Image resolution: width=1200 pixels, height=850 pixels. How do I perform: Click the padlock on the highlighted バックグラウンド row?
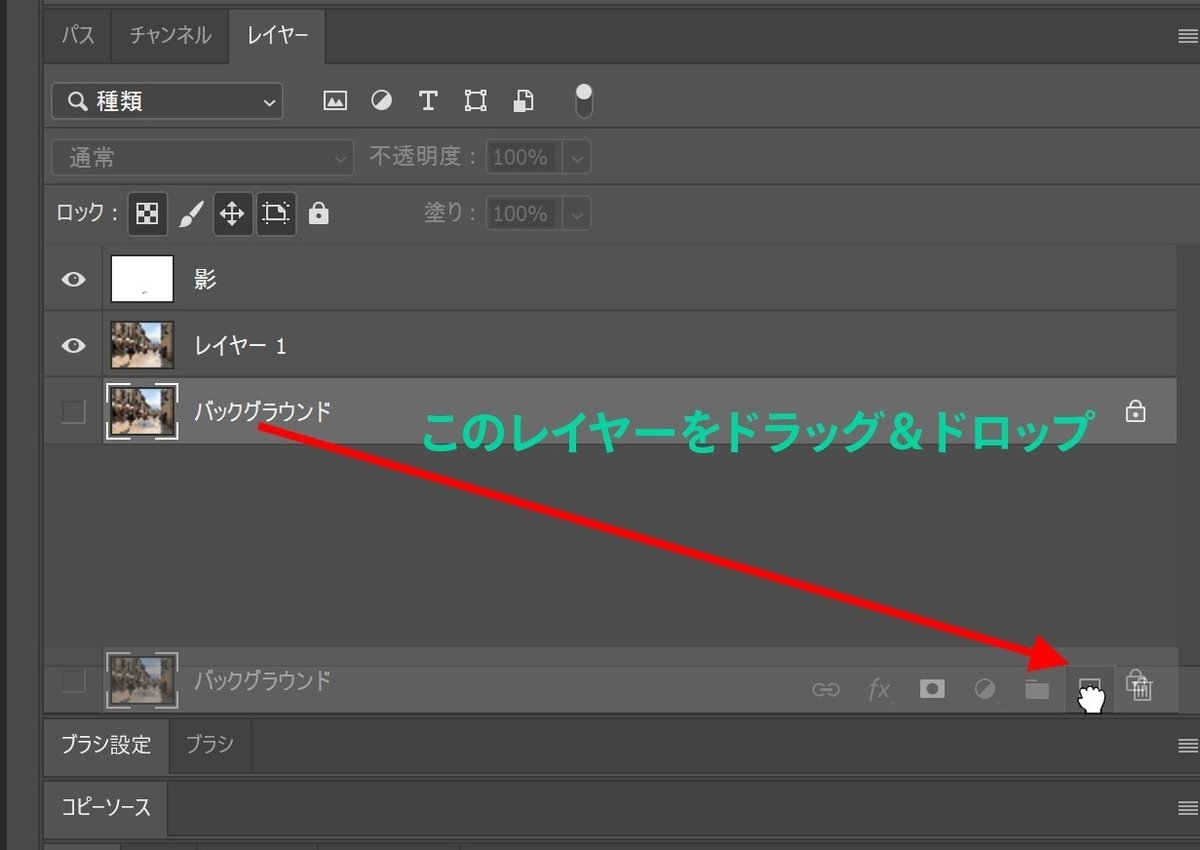point(1135,410)
